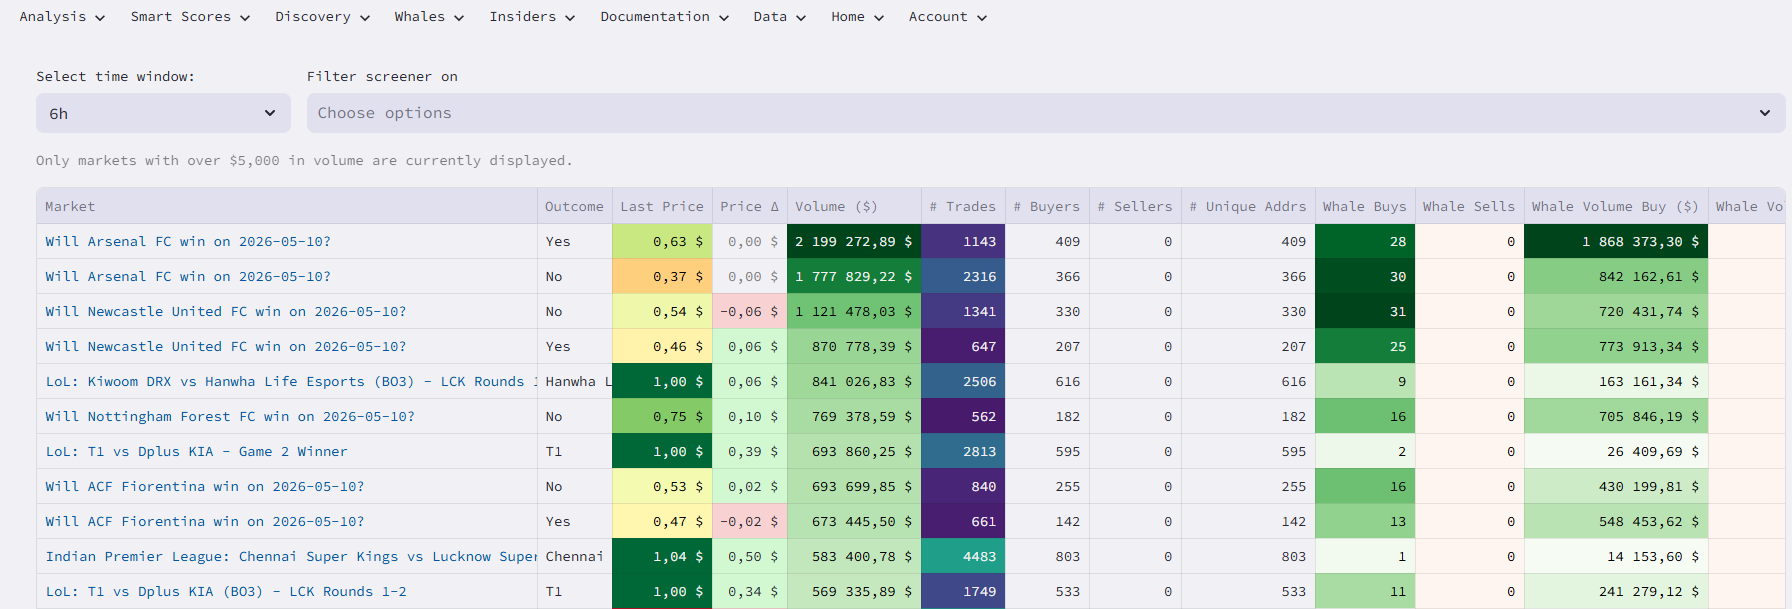Viewport: 1792px width, 609px height.
Task: Click volume cell 2 199 272,89 $
Action: pyautogui.click(x=854, y=241)
